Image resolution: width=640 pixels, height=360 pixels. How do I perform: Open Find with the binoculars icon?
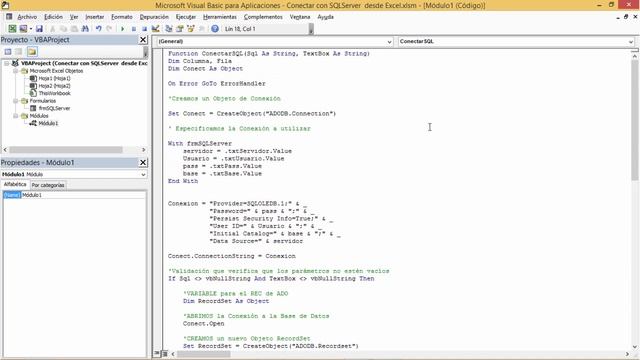pyautogui.click(x=85, y=29)
